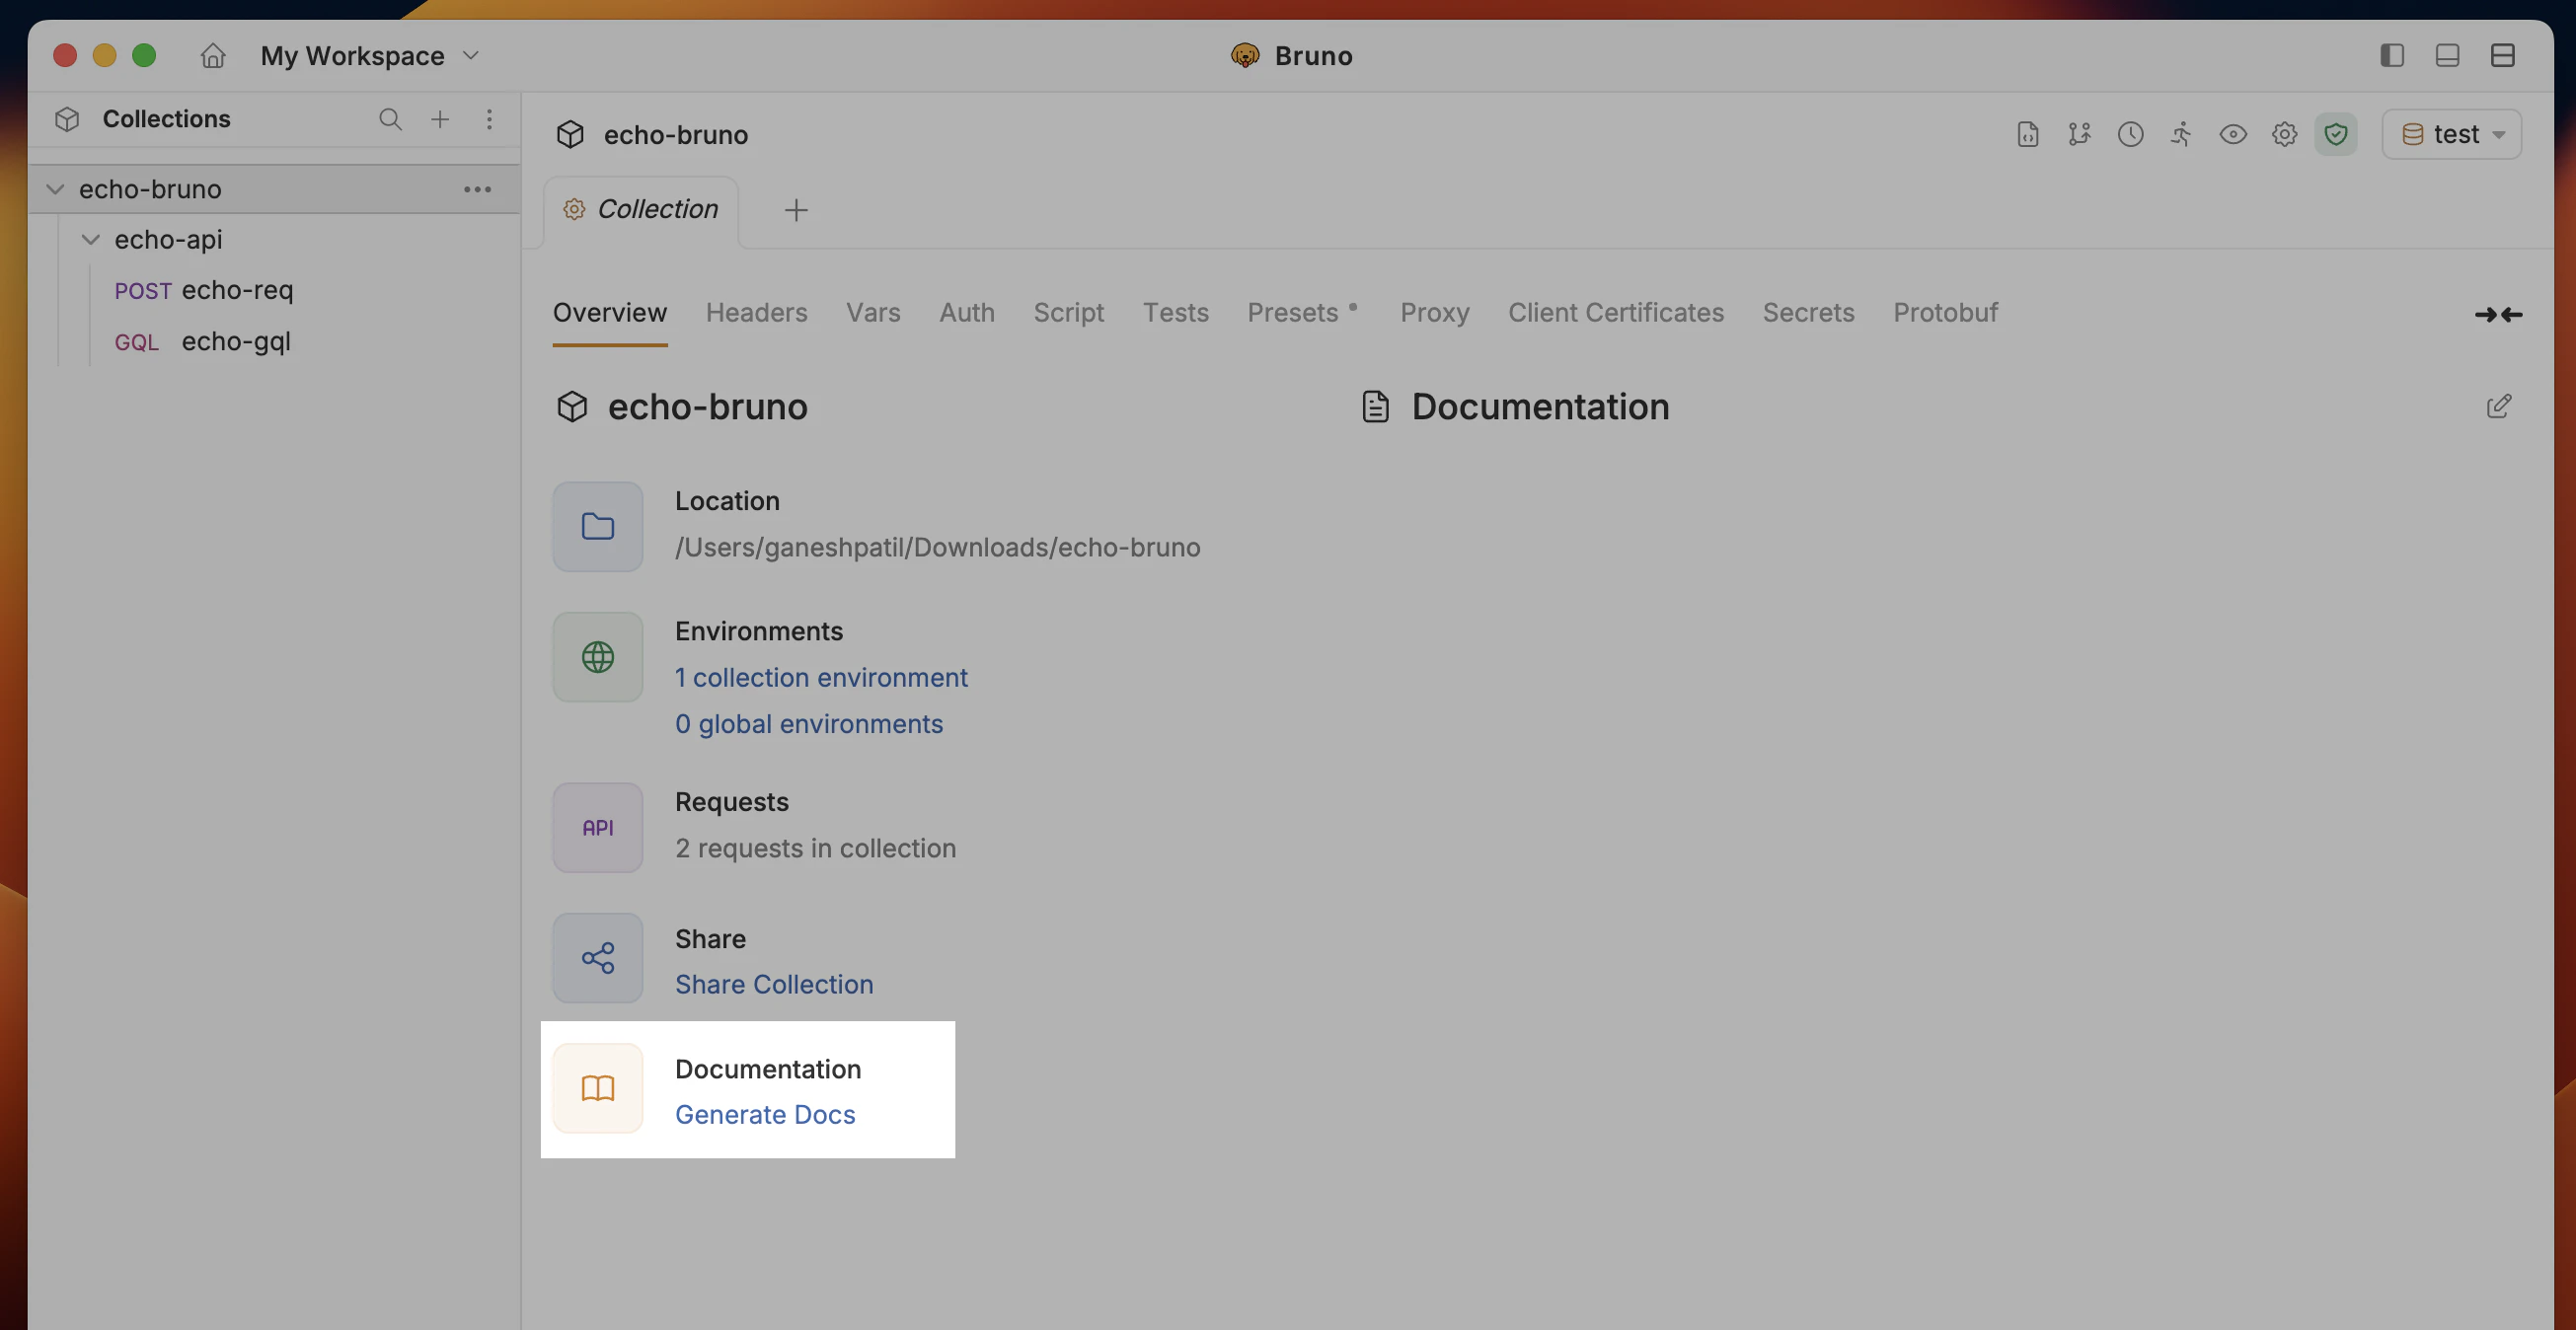Launch the collection runner icon

[2181, 133]
